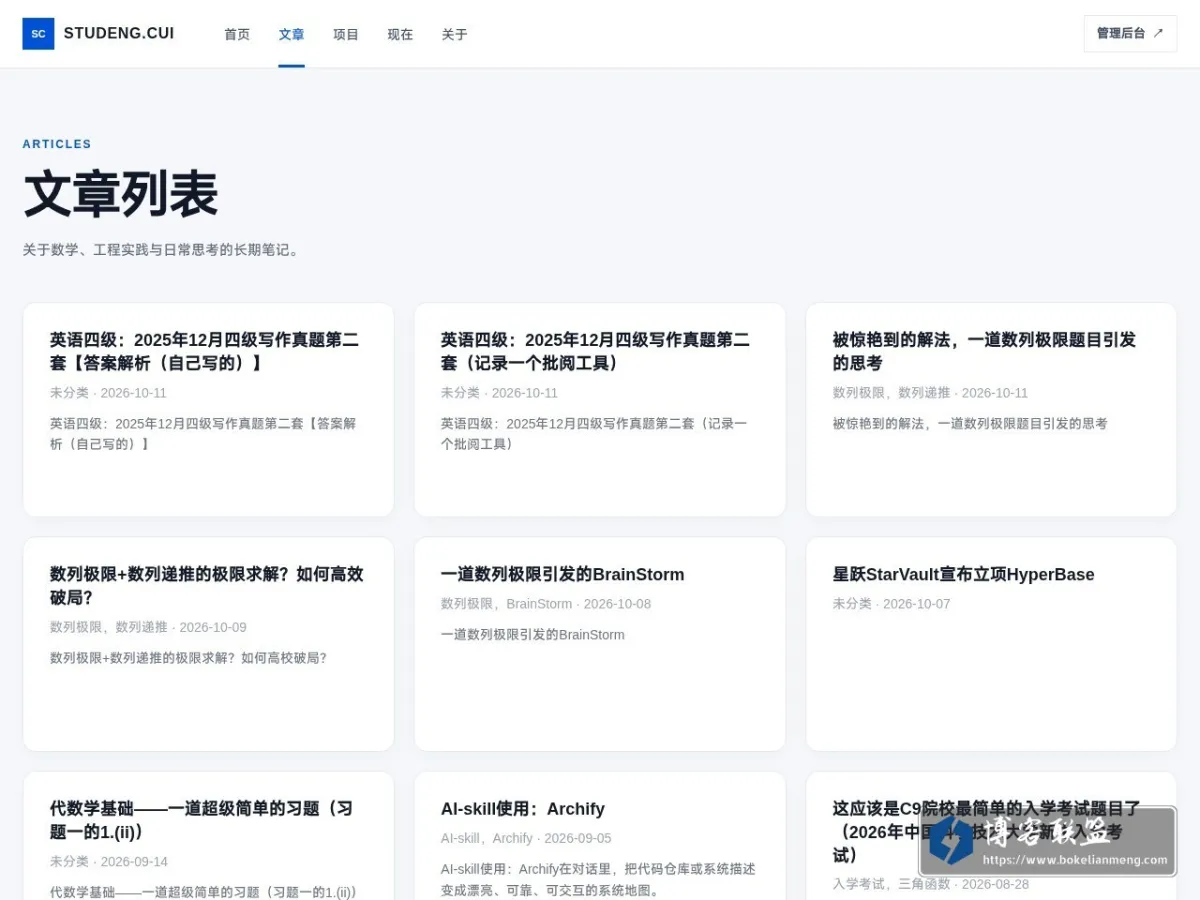Click meta 数列极限，数列递推 · 2026-10-11
1200x900 pixels.
[930, 393]
